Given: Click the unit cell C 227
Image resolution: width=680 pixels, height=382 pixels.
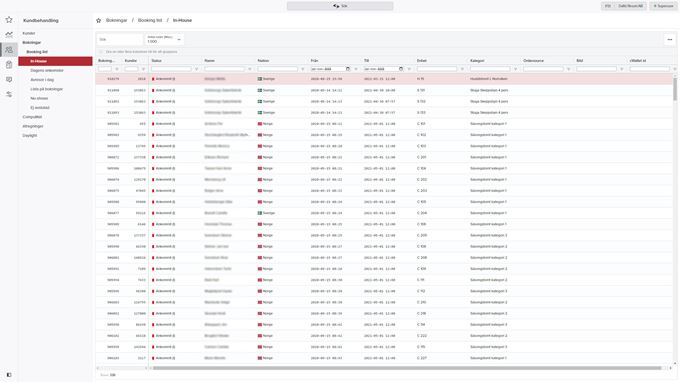Looking at the screenshot, I should point(422,358).
